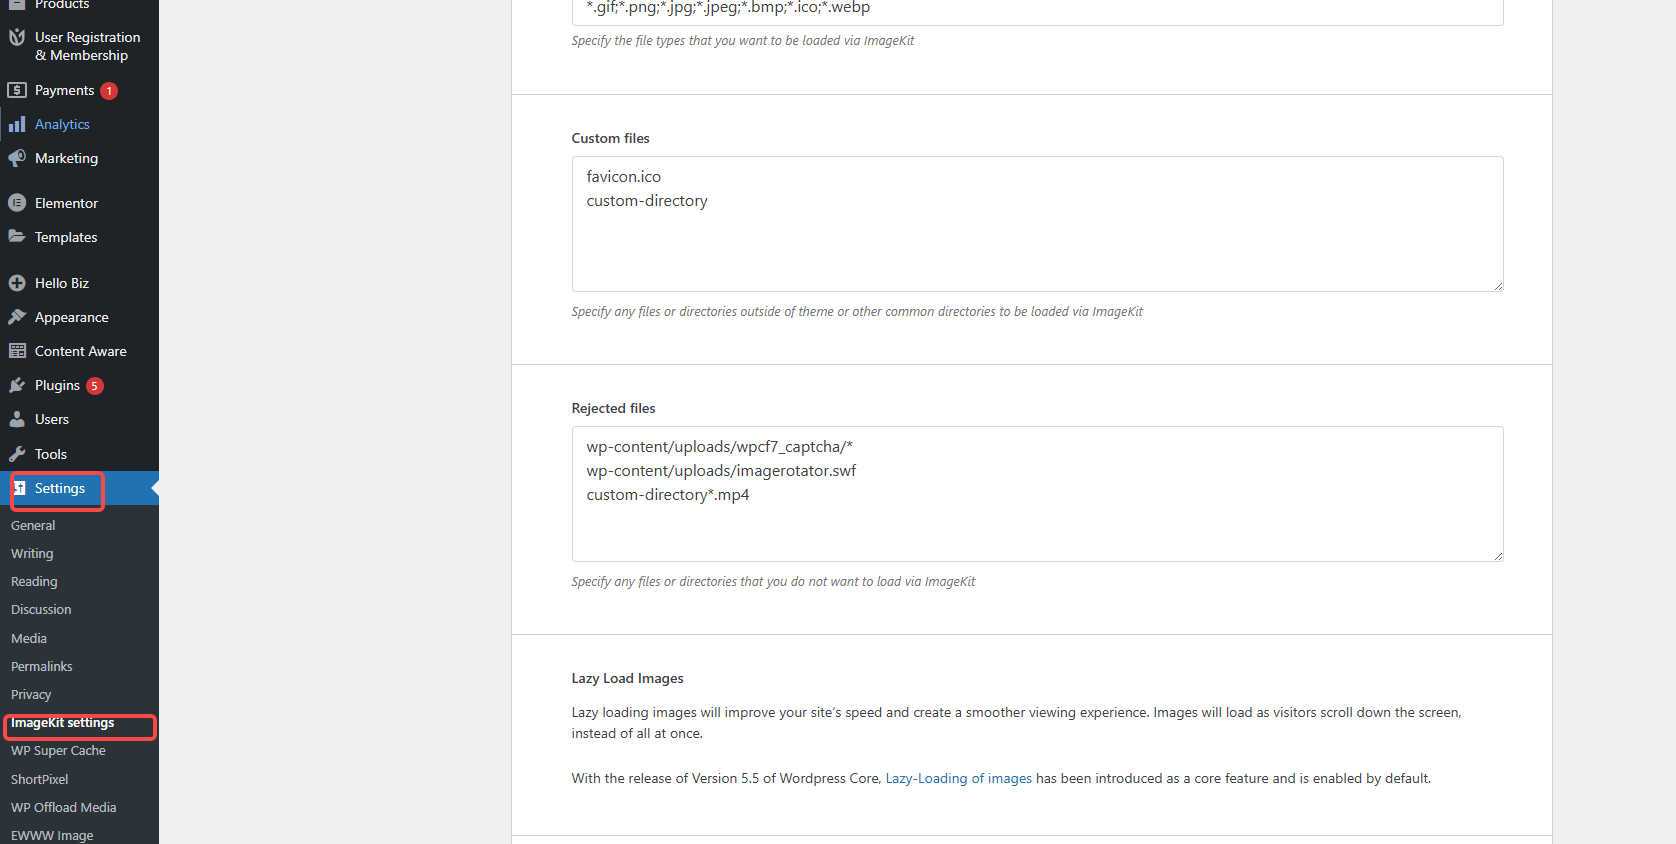Click the Plugins plug icon
The image size is (1676, 844).
[17, 385]
